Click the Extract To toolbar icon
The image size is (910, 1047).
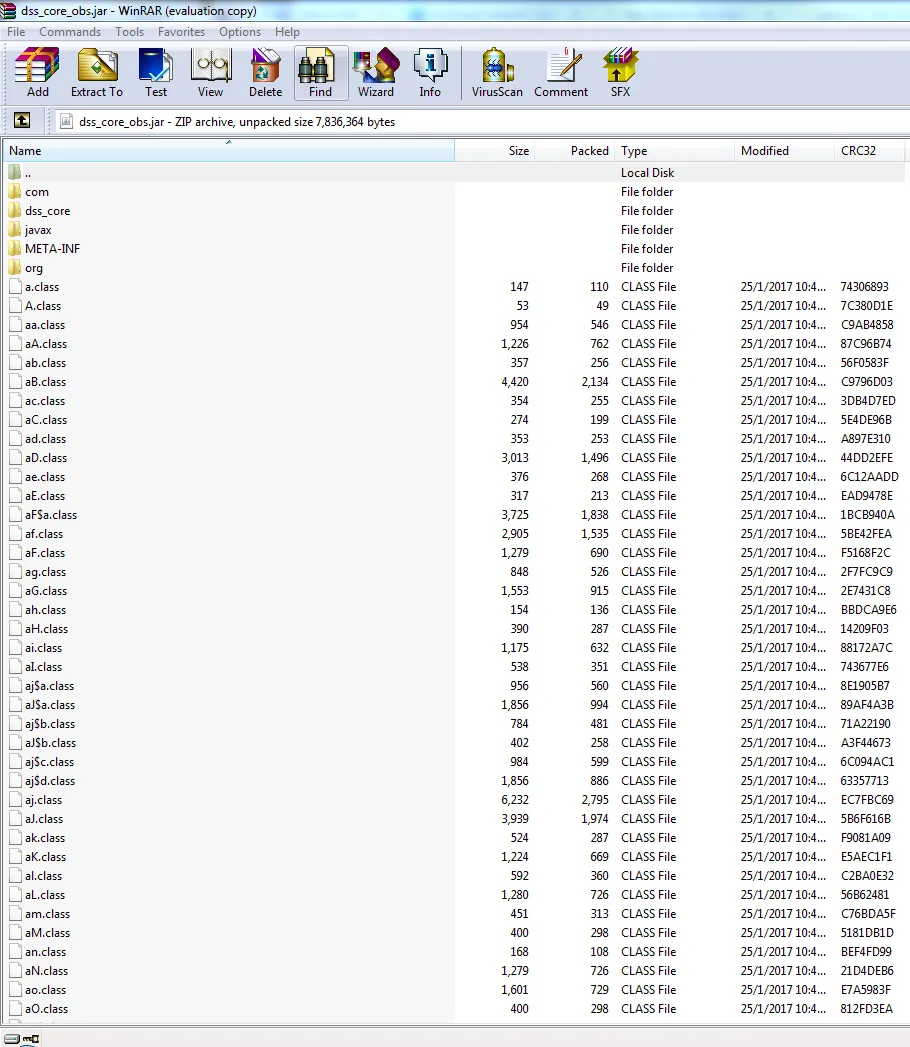pos(97,73)
